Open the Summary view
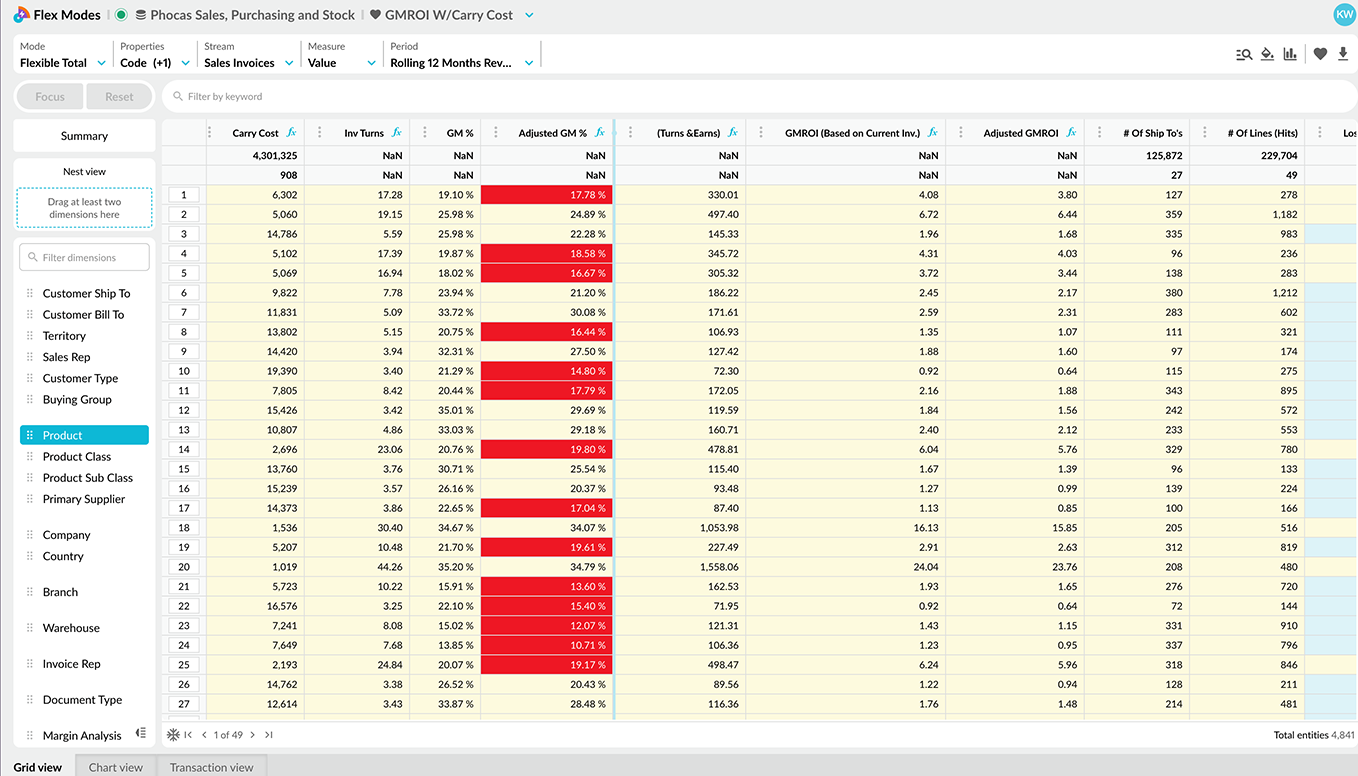This screenshot has height=776, width=1358. [x=84, y=135]
